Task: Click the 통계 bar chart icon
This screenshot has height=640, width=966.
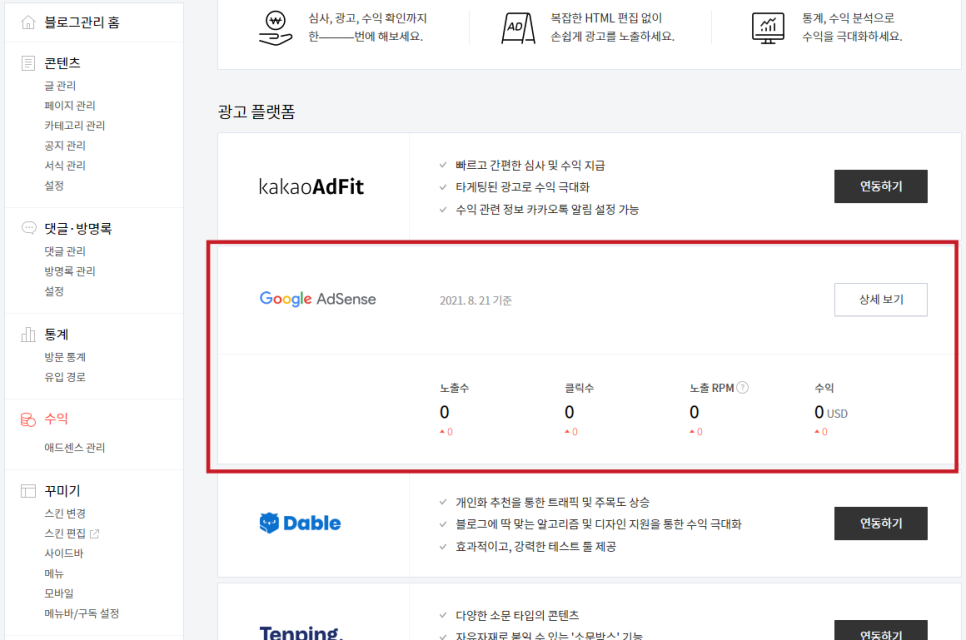Action: coord(28,334)
